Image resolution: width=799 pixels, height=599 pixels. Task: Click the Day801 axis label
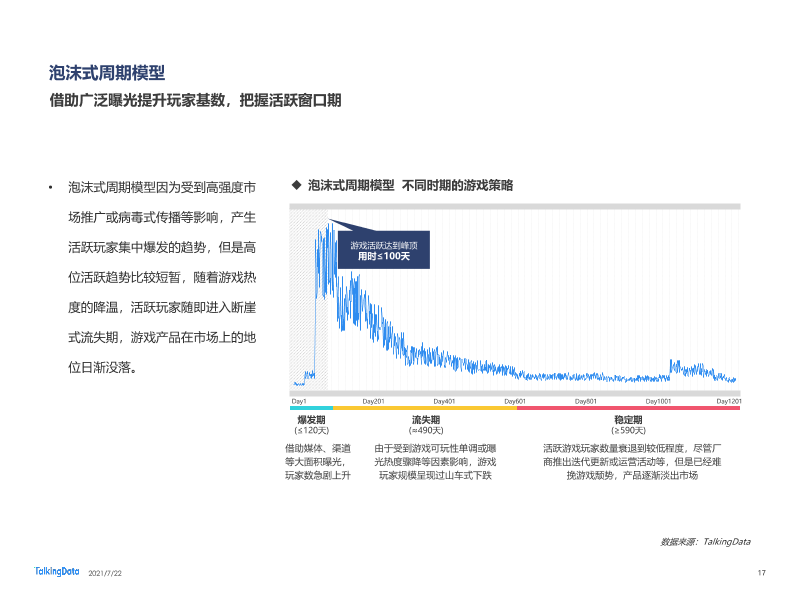click(585, 401)
